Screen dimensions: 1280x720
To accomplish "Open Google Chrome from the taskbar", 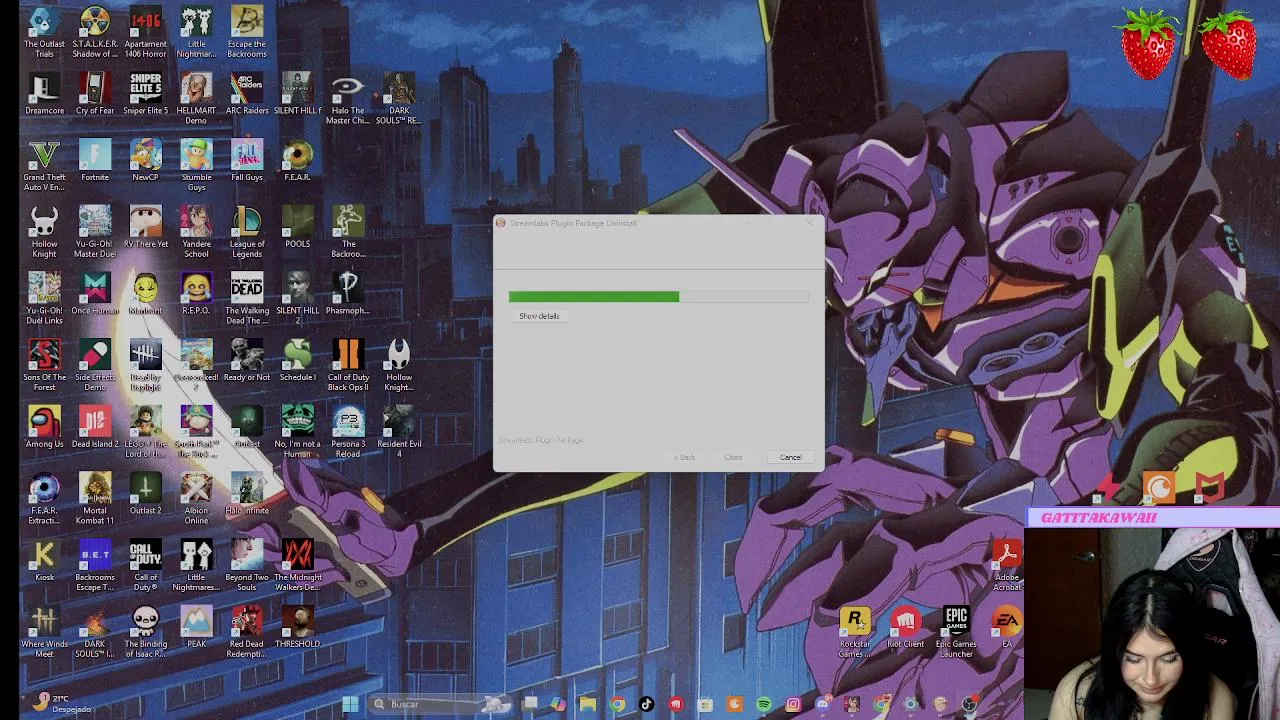I will point(617,704).
